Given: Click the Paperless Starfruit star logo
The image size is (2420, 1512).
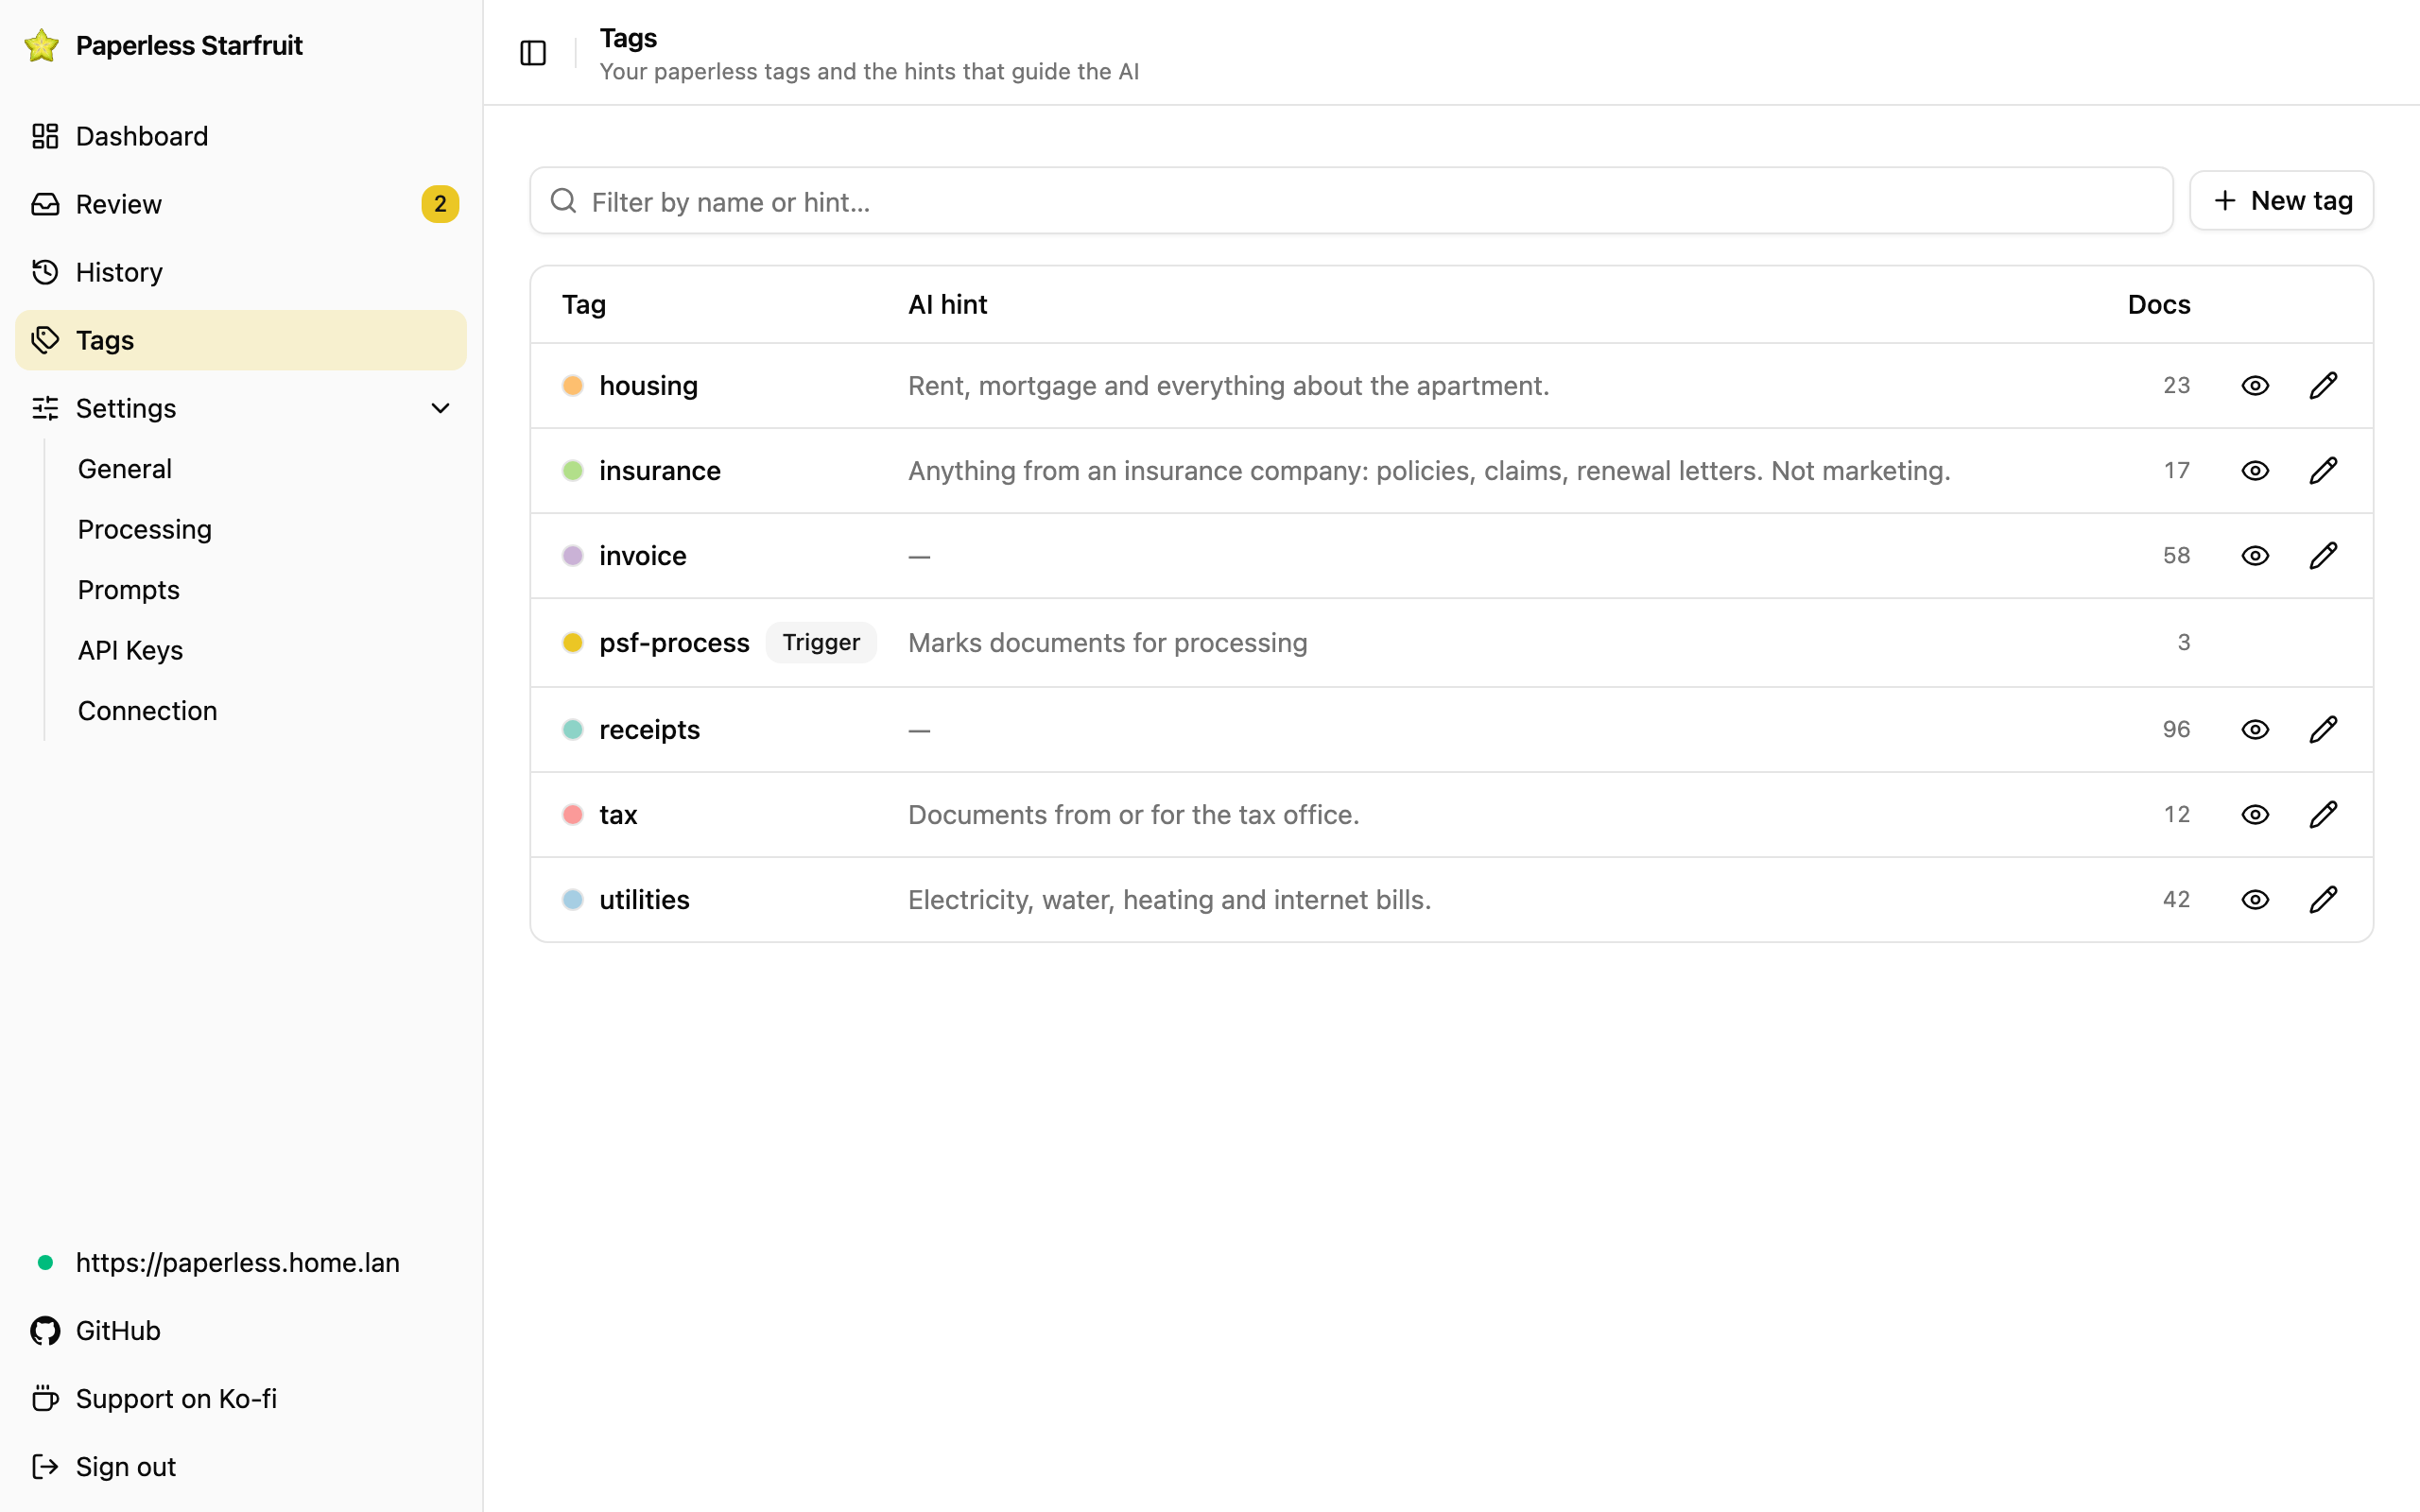Looking at the screenshot, I should 42,46.
